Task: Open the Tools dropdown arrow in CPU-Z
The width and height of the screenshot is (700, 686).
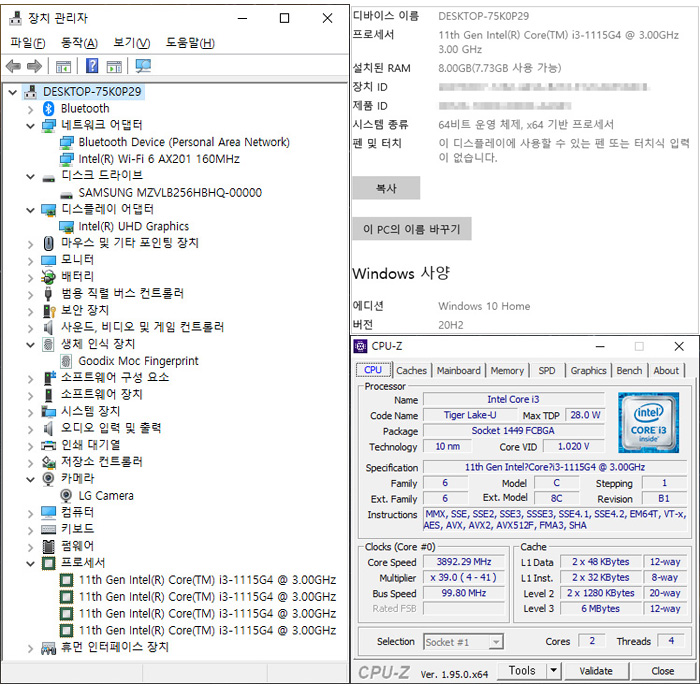Action: coord(554,670)
